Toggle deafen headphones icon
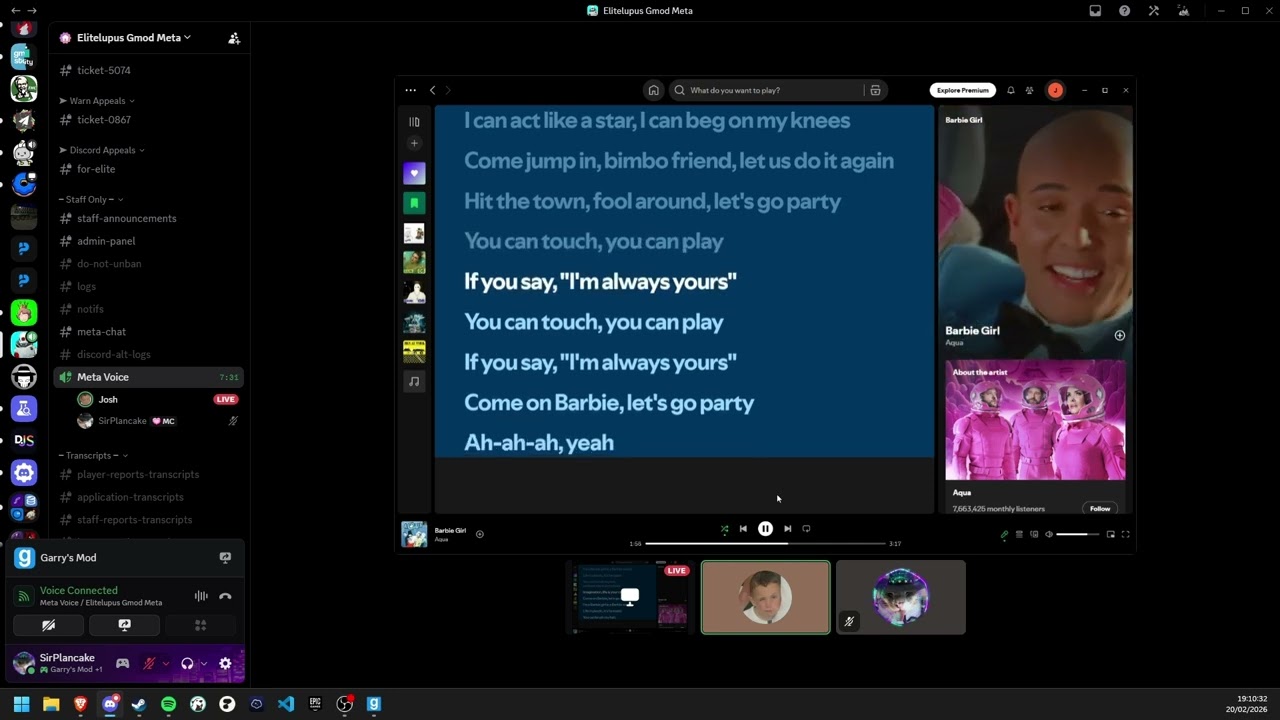1280x720 pixels. coord(187,663)
